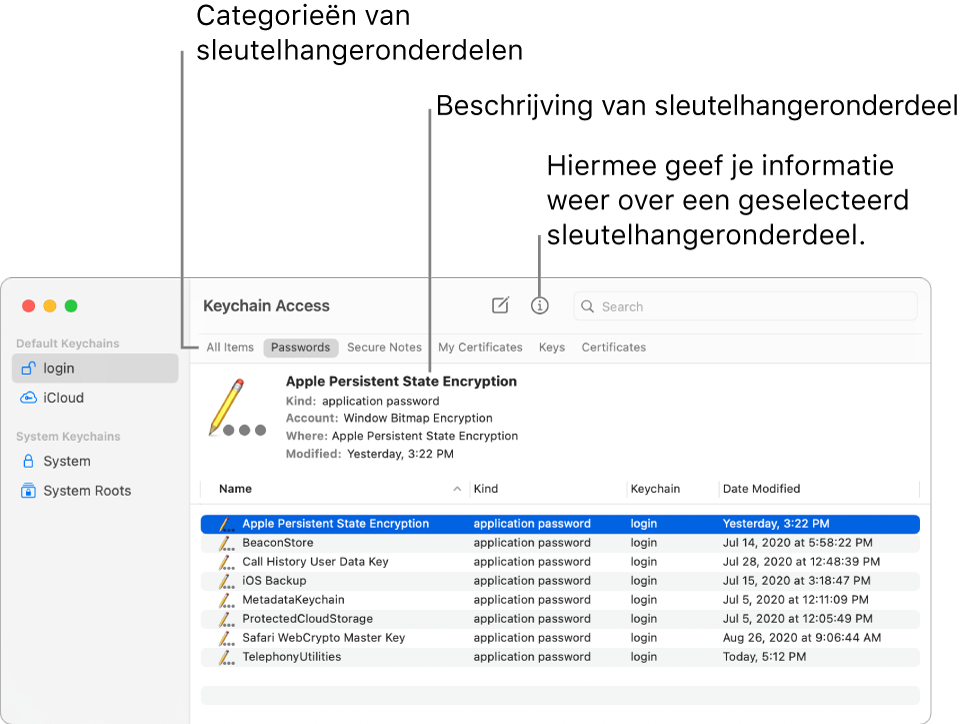Click the pencil icon next to ProtectedCloudStorage
The width and height of the screenshot is (963, 724).
click(227, 619)
